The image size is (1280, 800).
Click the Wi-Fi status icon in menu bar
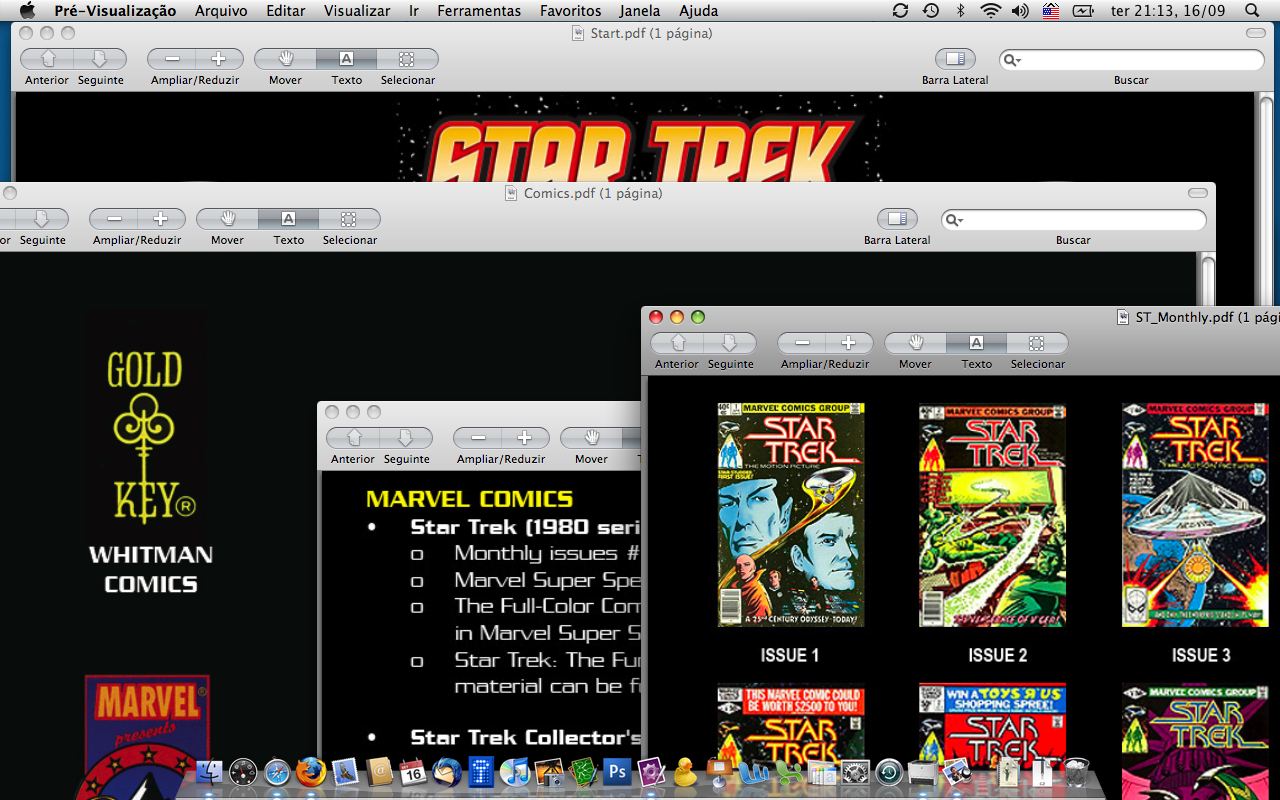(990, 11)
